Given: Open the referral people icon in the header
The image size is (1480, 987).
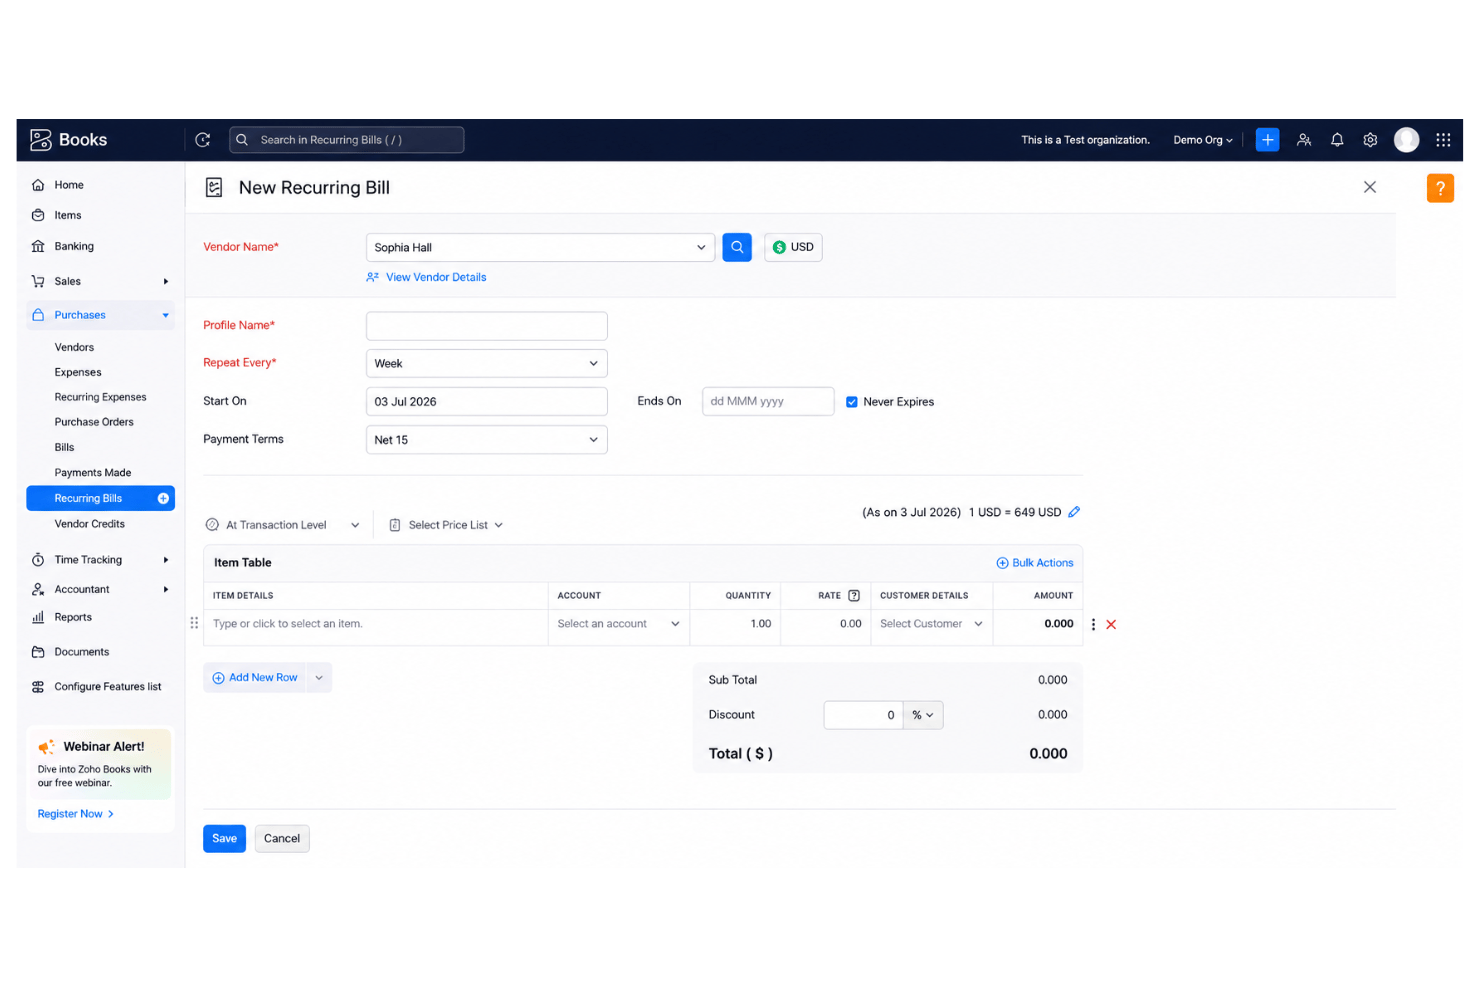Looking at the screenshot, I should pyautogui.click(x=1304, y=140).
